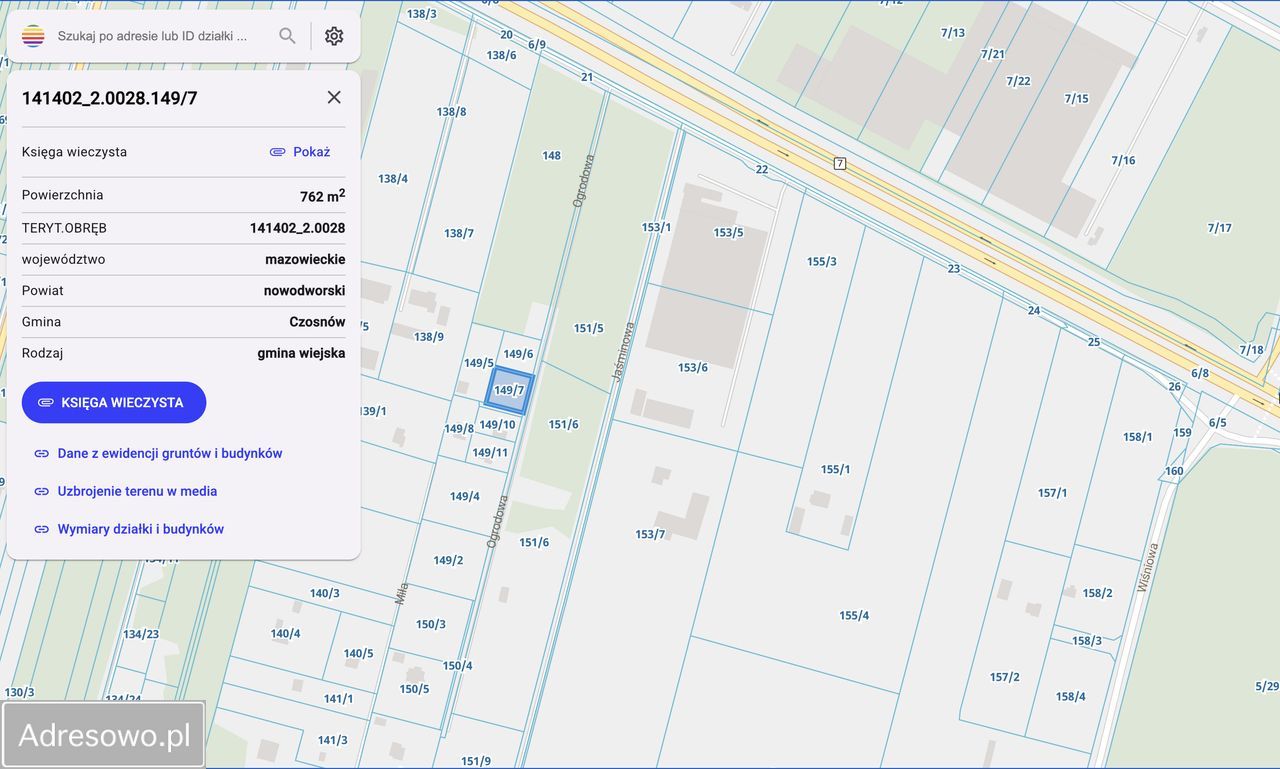Select the highlighted parcel 149/7 on map

[x=509, y=391]
